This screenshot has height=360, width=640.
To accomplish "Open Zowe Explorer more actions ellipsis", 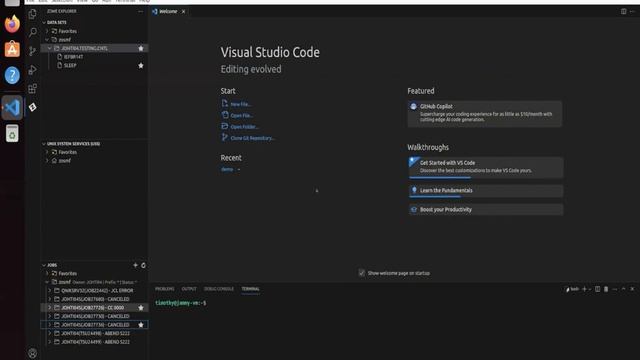I will [x=141, y=11].
